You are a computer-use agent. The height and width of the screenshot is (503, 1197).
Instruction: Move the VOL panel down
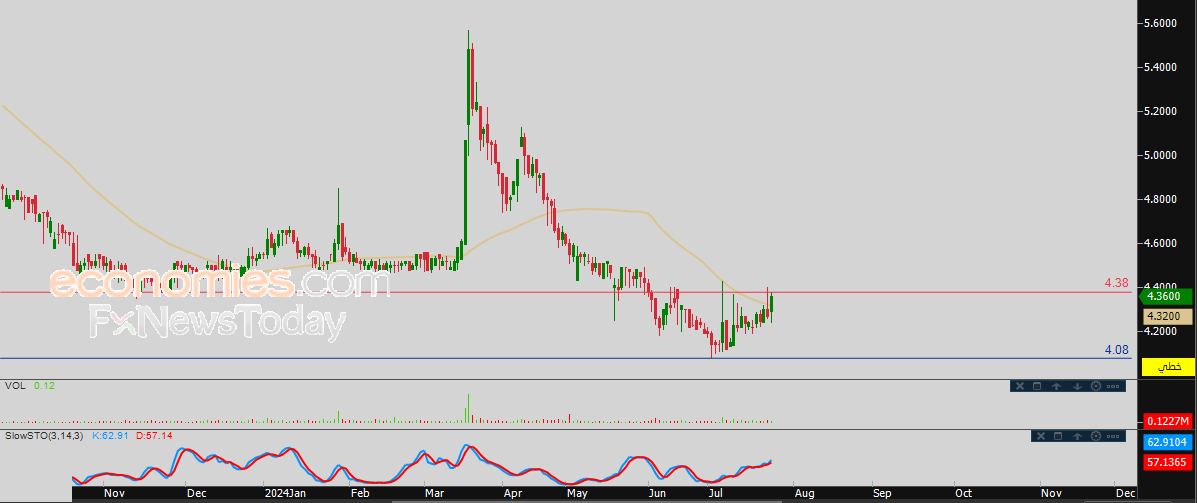[x=1077, y=386]
